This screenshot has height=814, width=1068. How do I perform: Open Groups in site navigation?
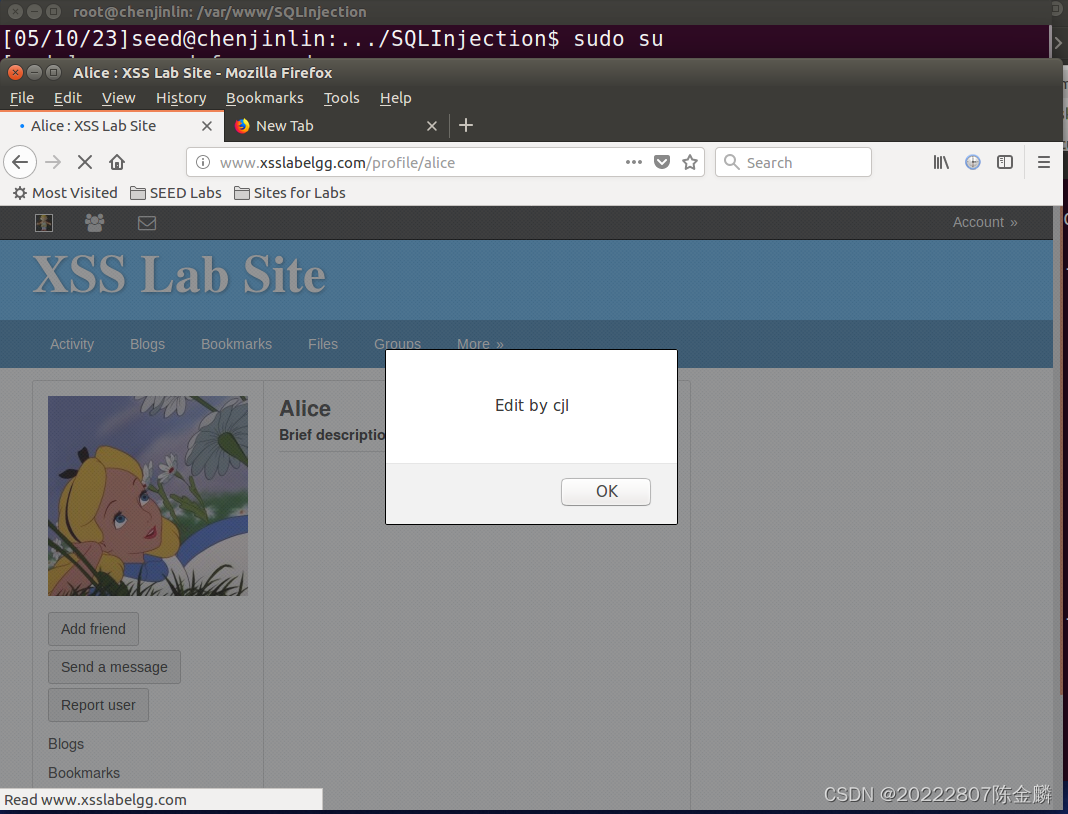tap(397, 343)
